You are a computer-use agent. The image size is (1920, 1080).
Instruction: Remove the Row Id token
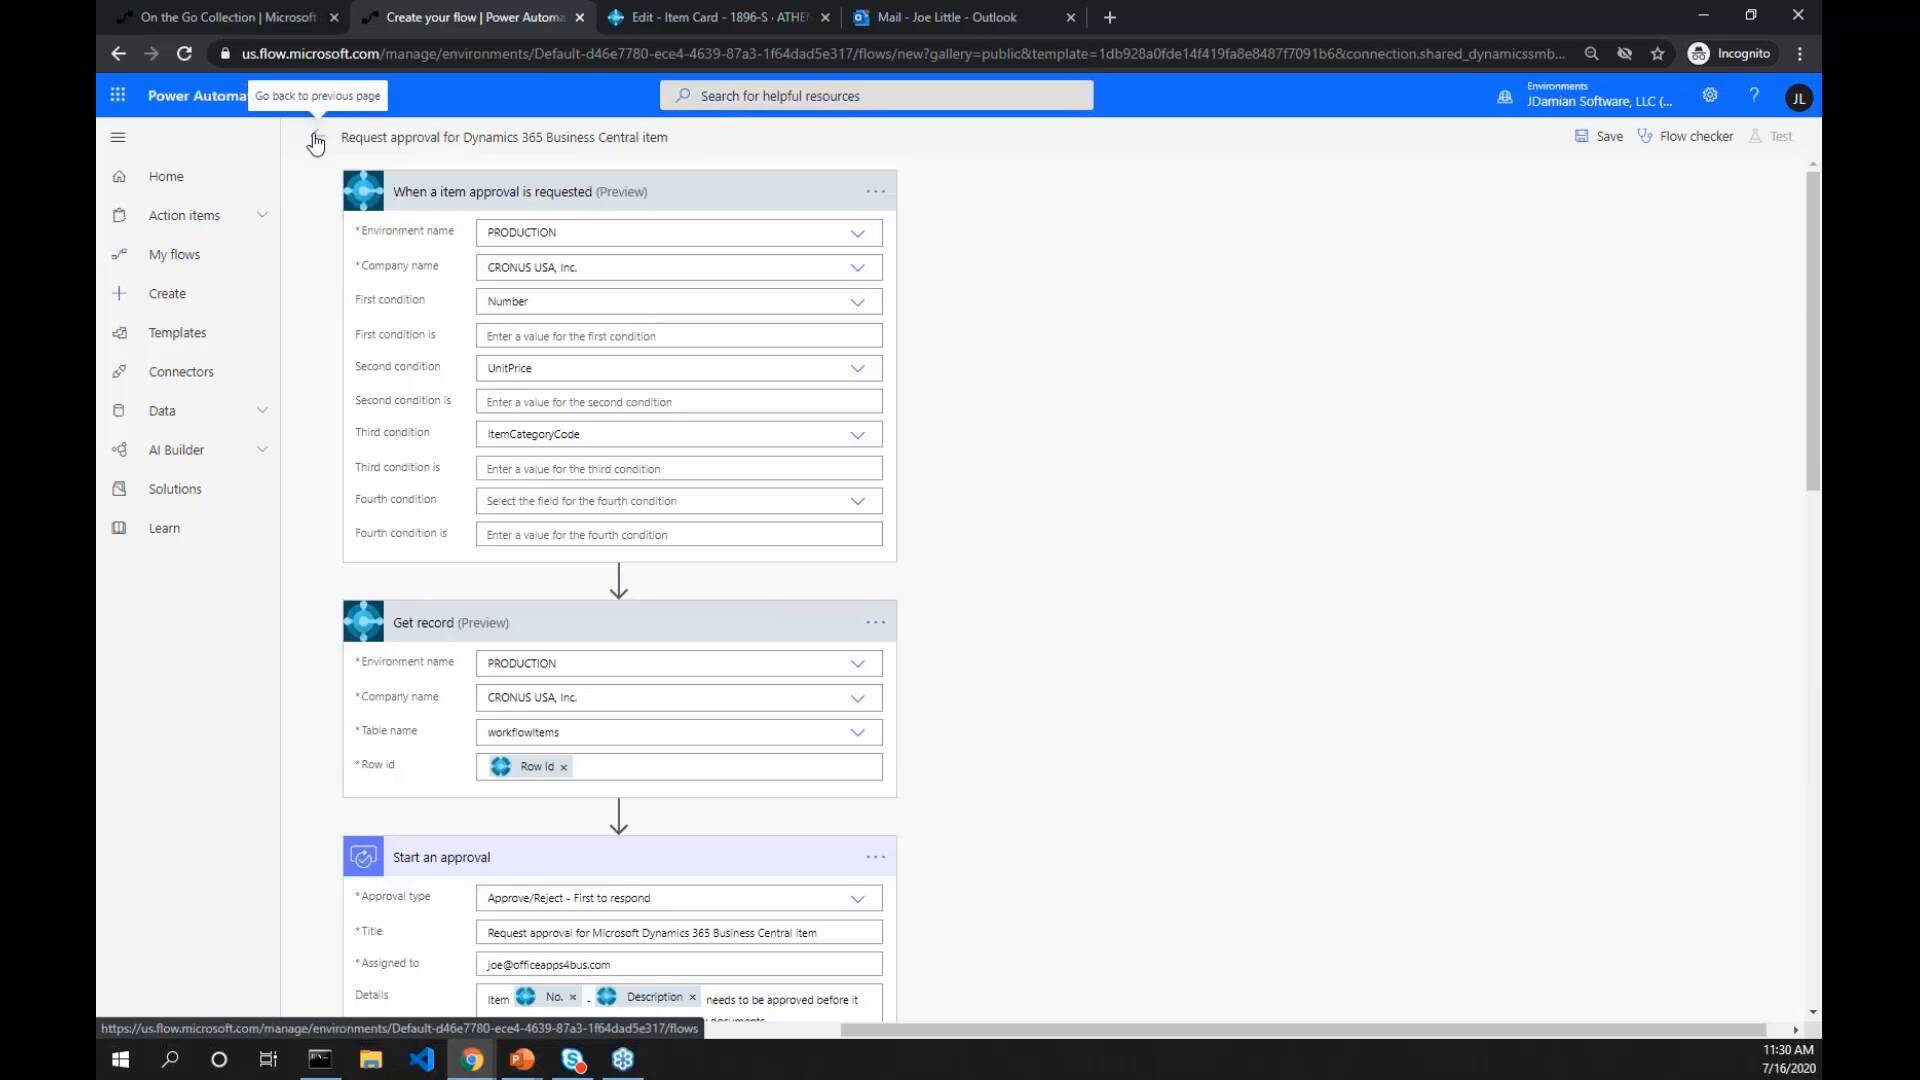[x=563, y=766]
